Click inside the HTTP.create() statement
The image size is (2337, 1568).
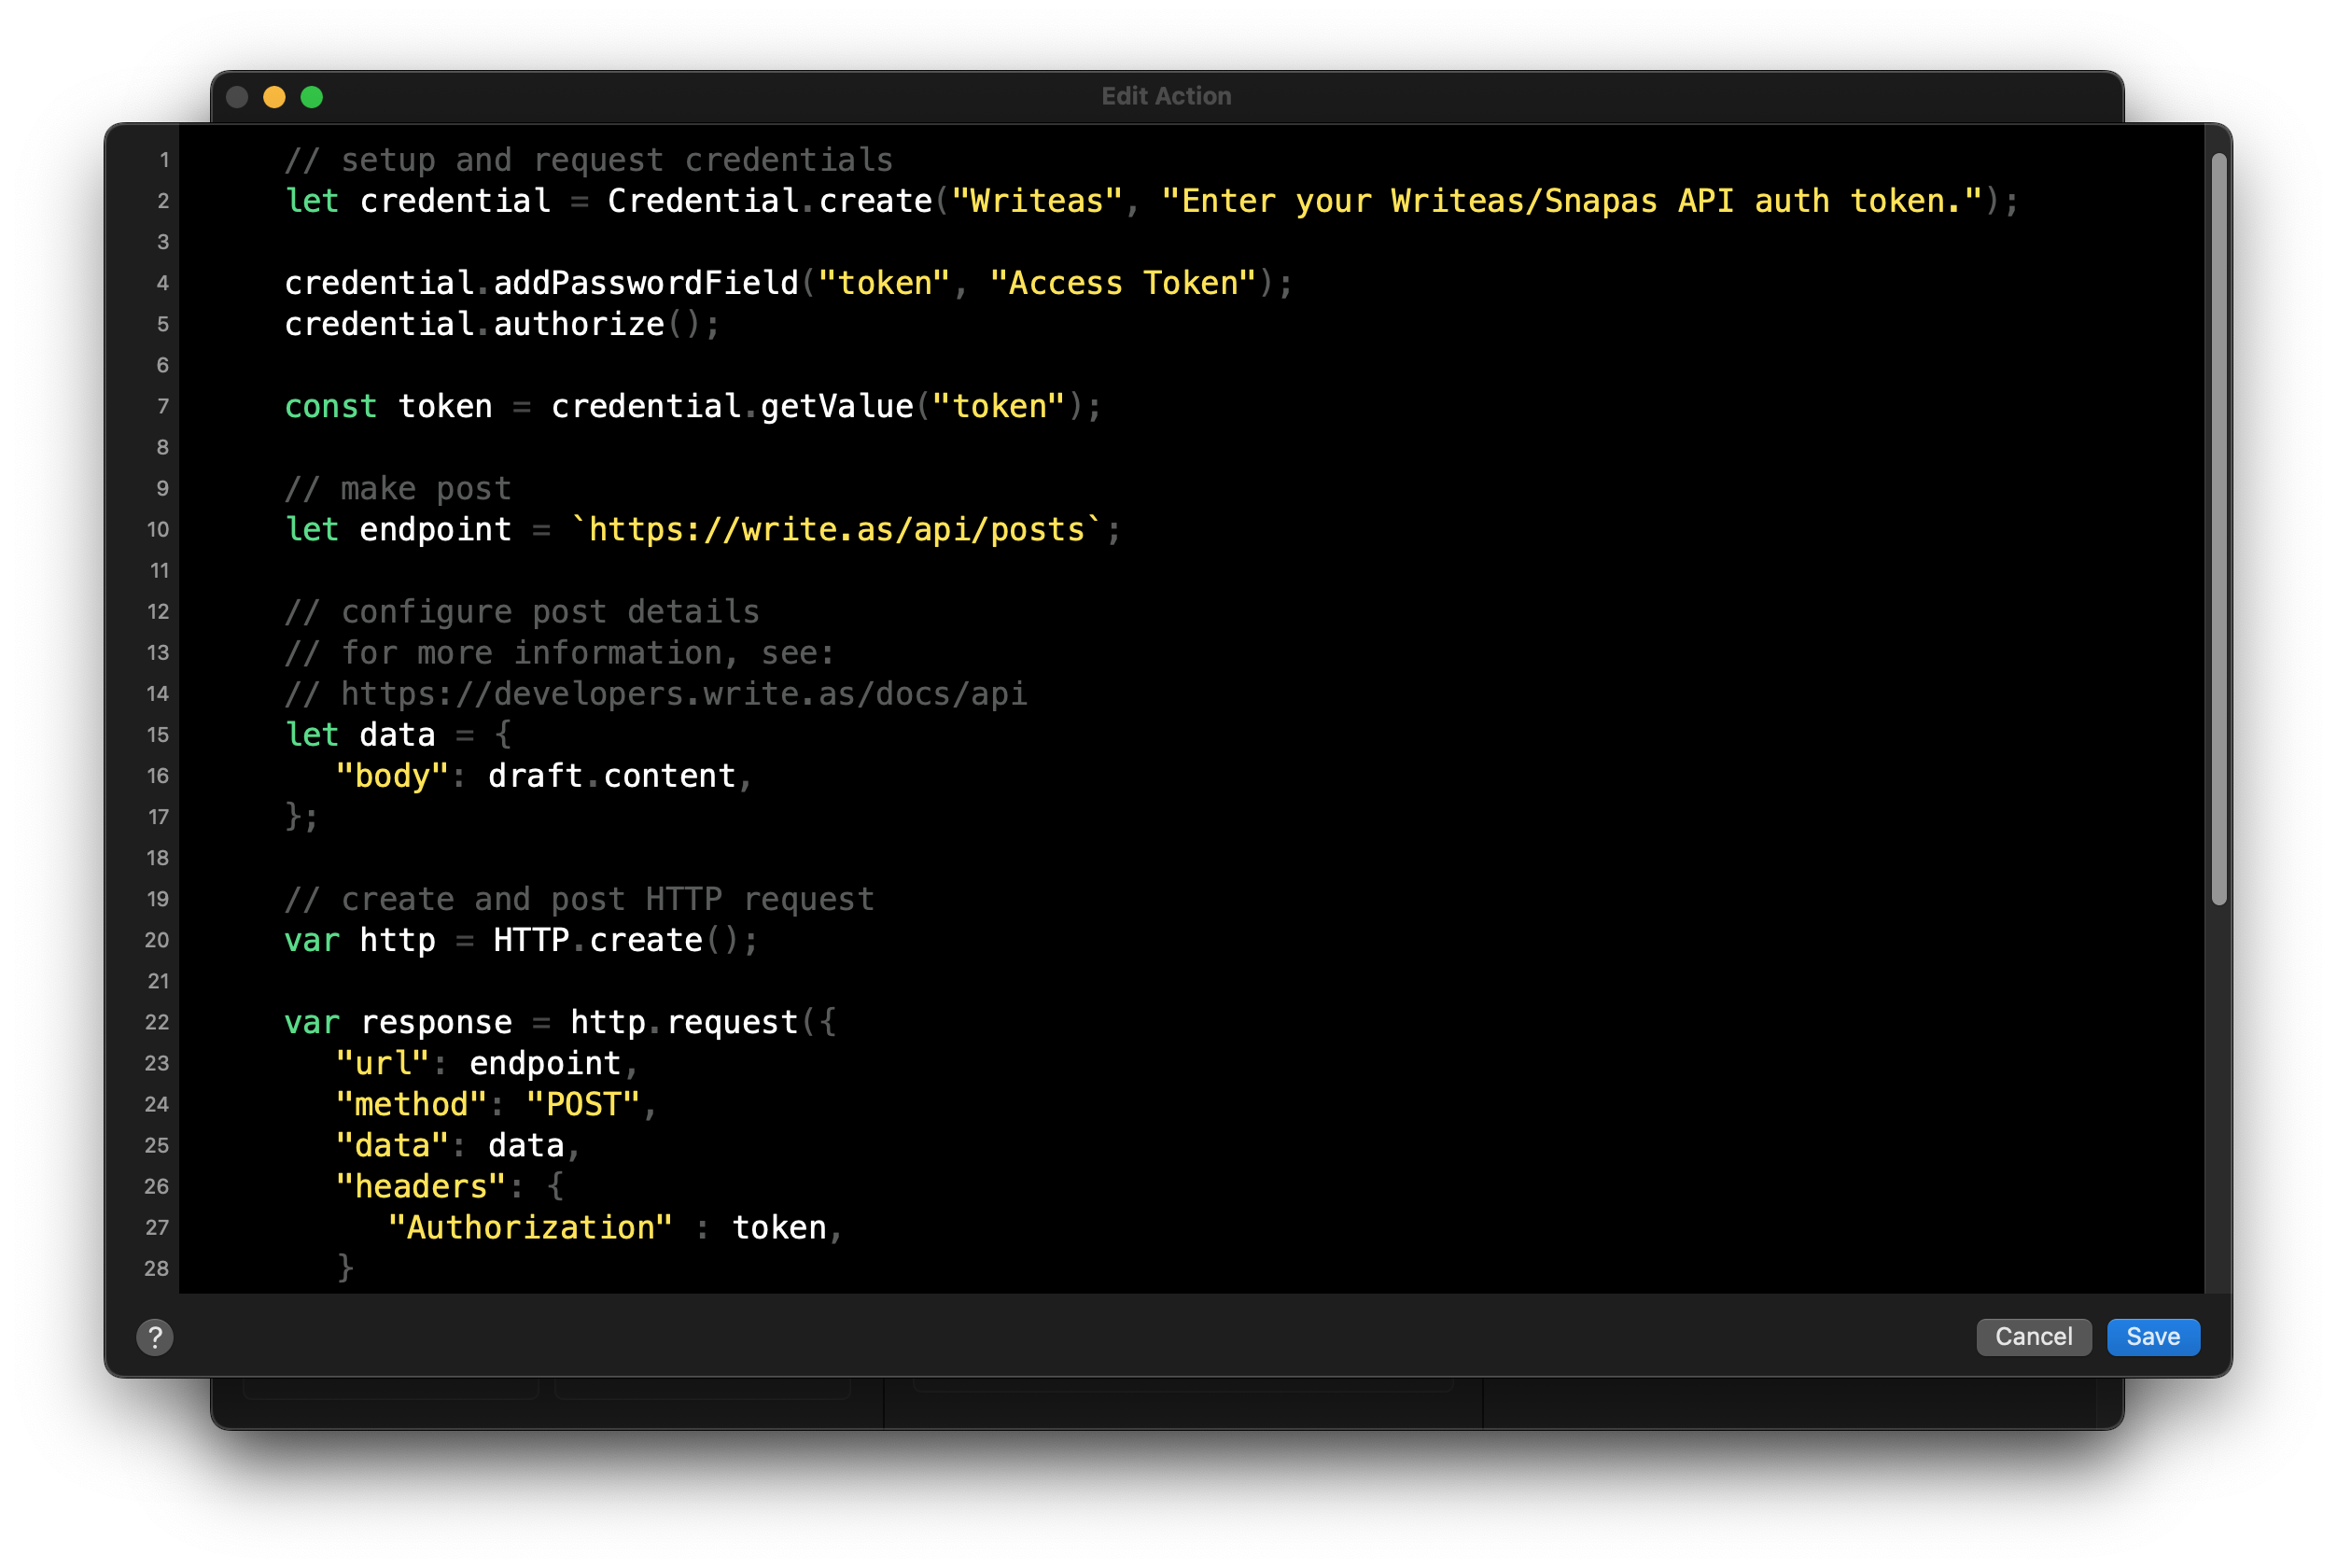point(623,940)
